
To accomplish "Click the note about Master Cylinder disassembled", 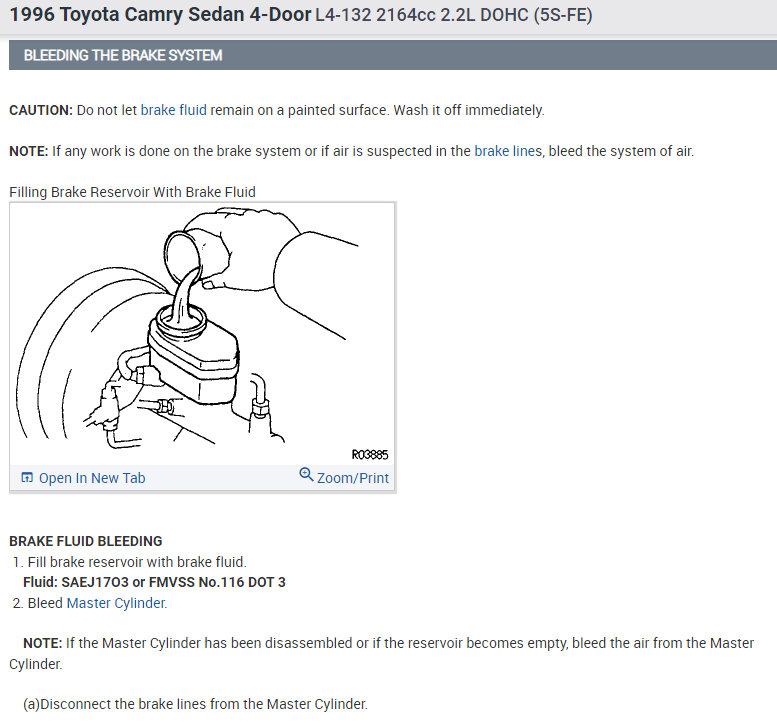I will [382, 654].
